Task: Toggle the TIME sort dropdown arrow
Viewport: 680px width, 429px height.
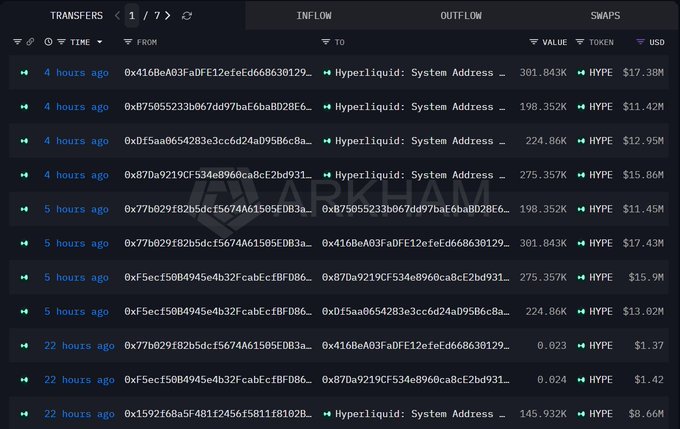Action: click(x=100, y=42)
